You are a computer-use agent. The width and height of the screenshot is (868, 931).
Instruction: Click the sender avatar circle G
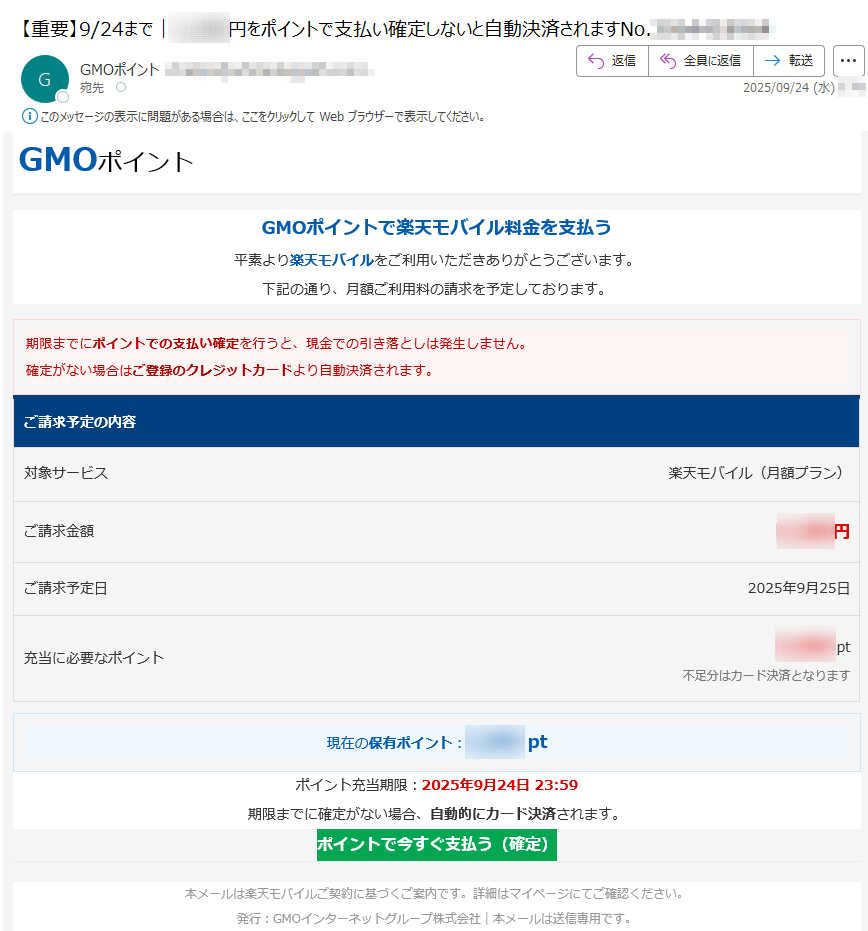44,80
